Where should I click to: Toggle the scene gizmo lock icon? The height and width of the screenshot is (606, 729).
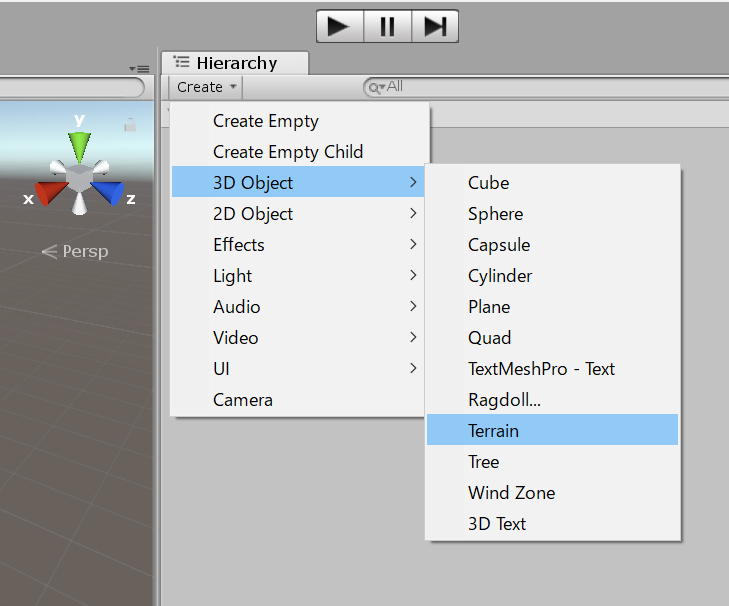pos(129,125)
